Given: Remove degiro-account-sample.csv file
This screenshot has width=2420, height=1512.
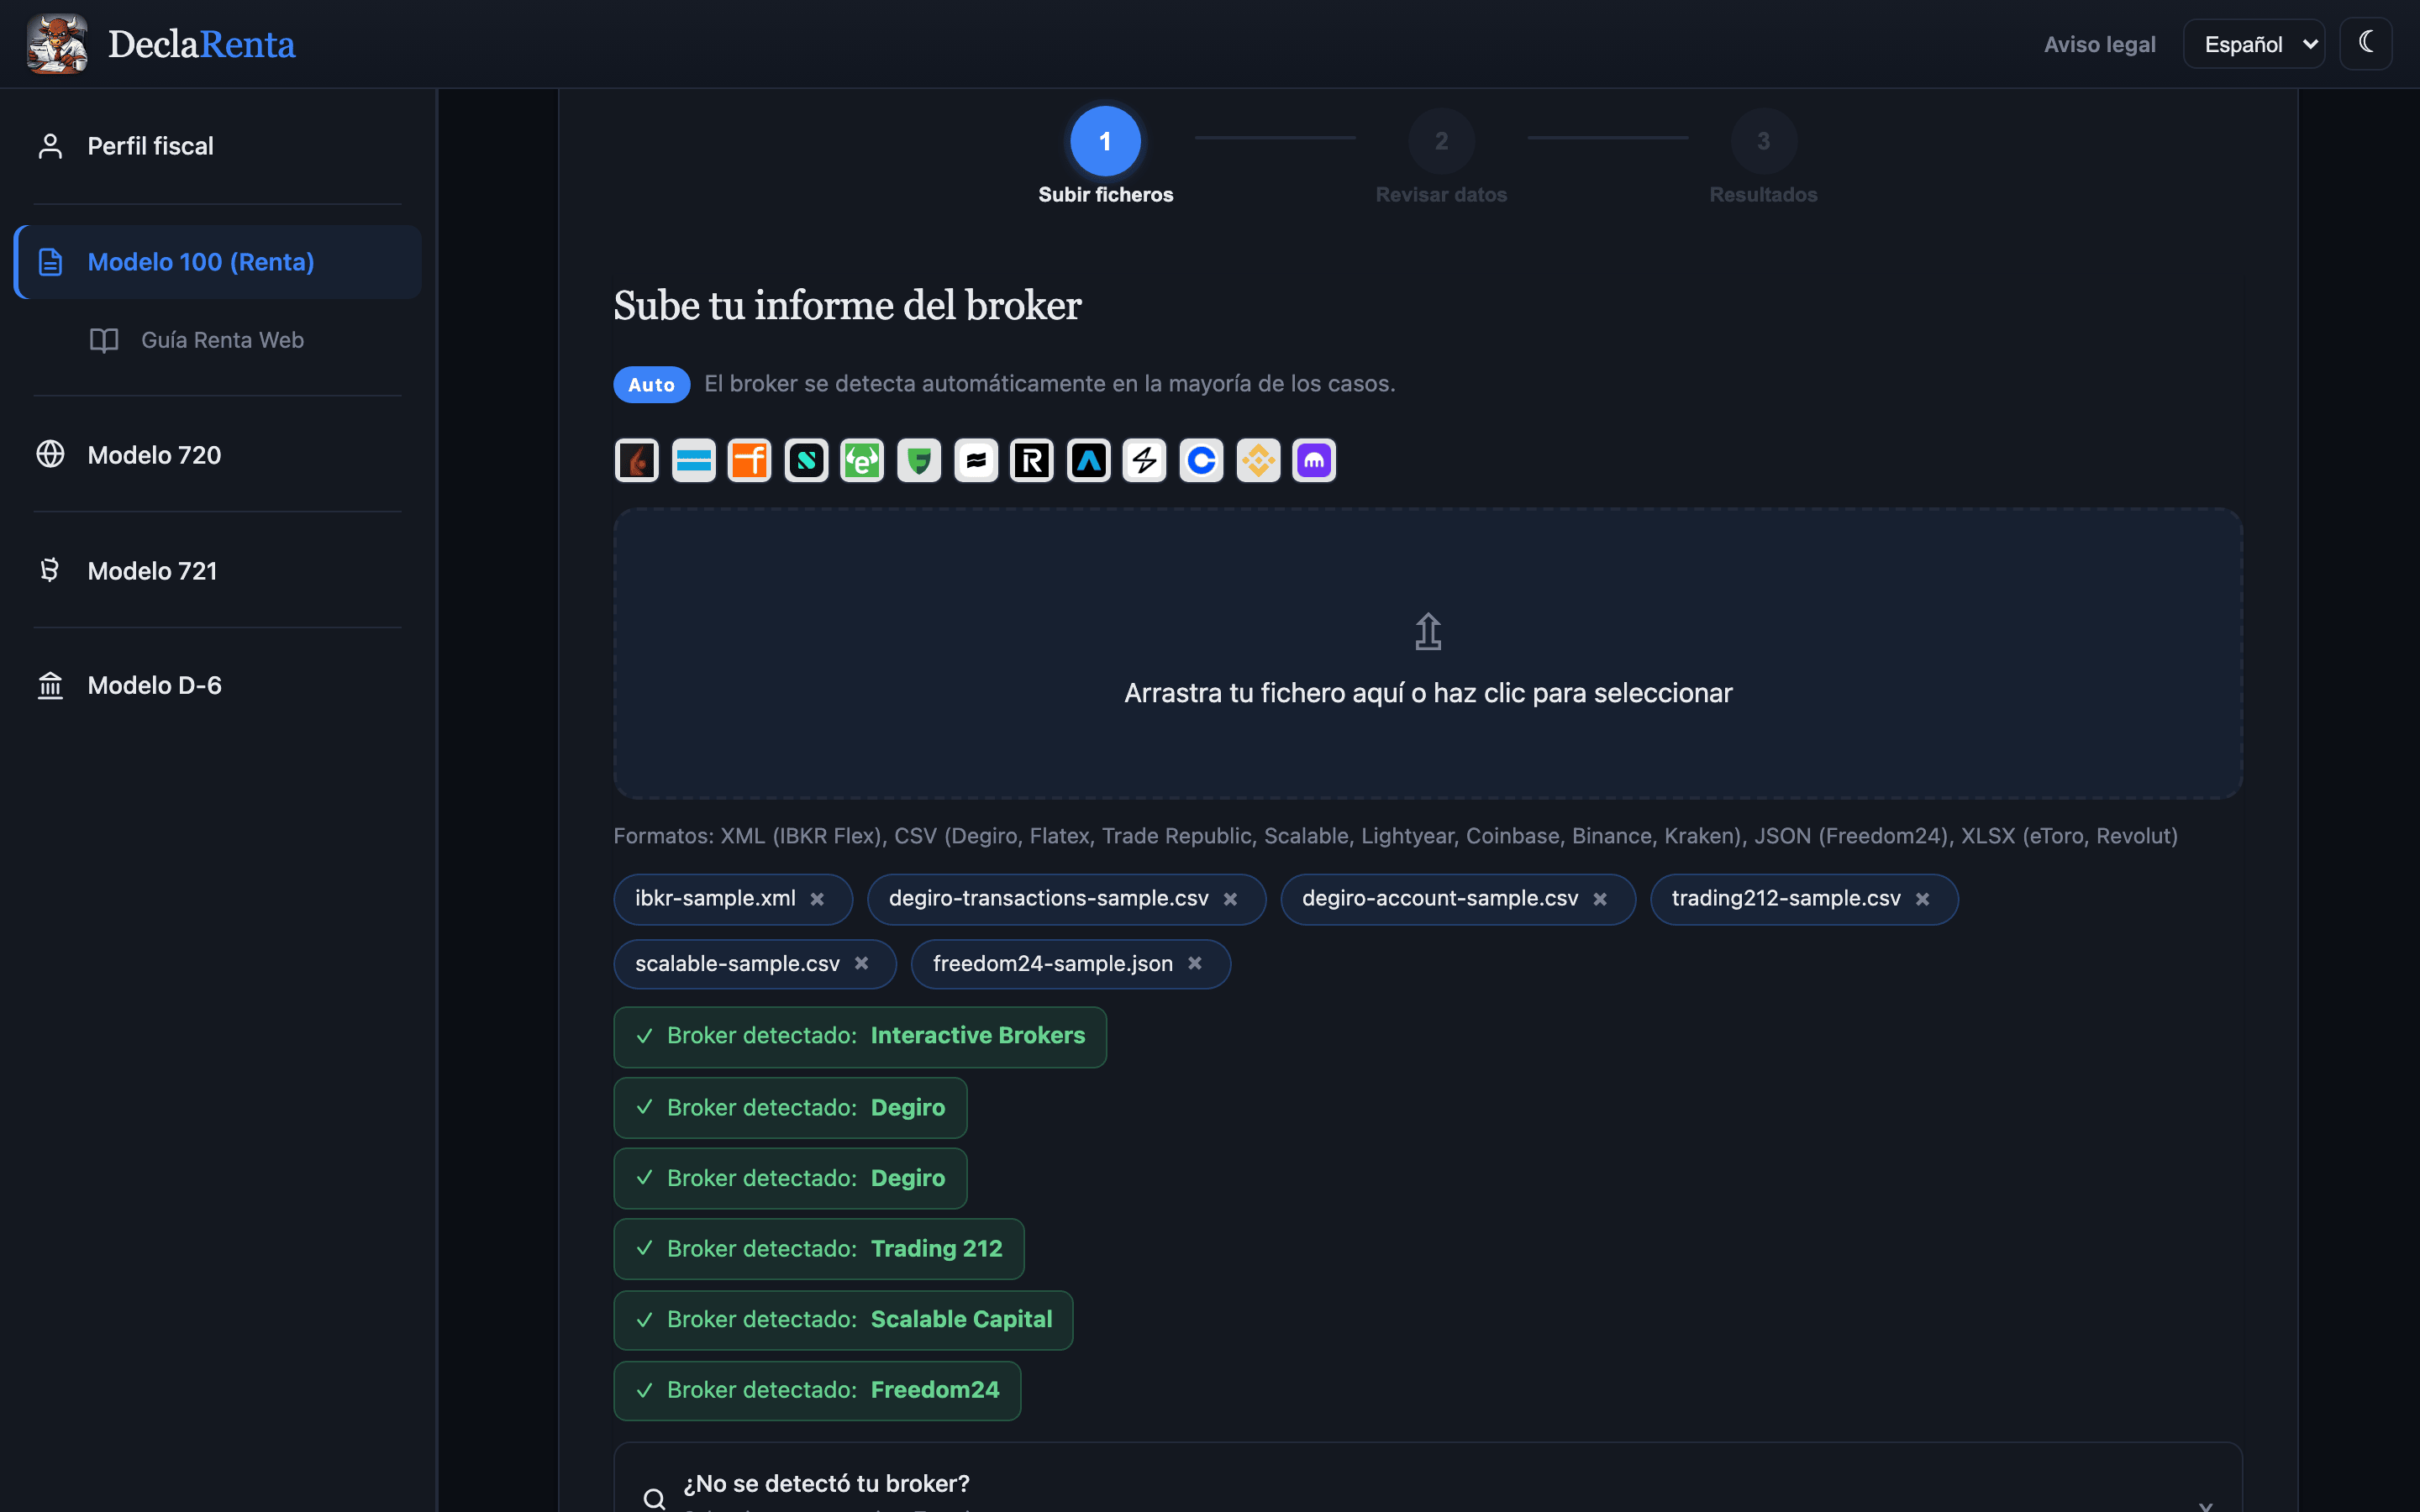Looking at the screenshot, I should pos(1600,899).
